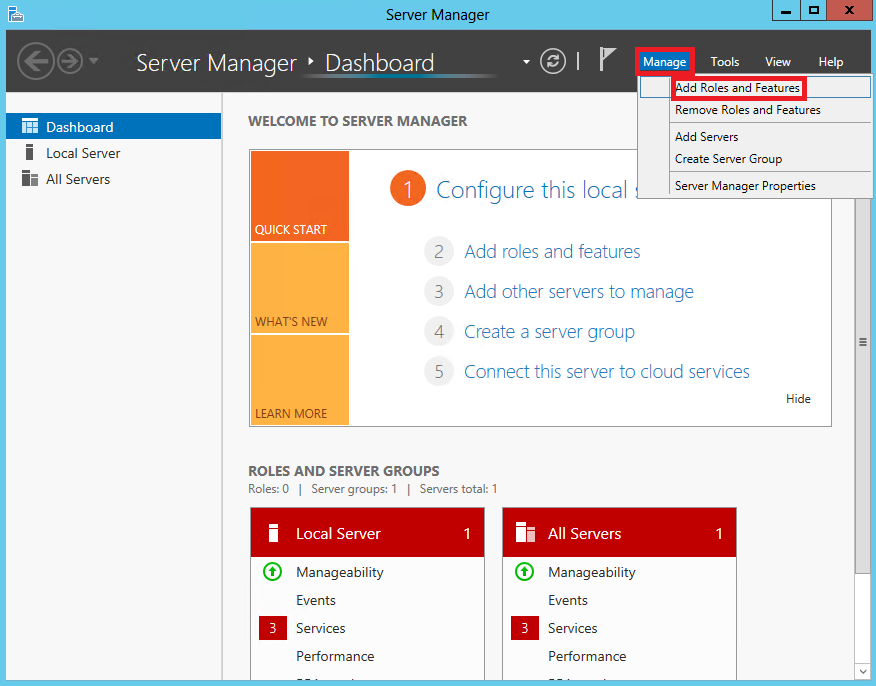Image resolution: width=876 pixels, height=686 pixels.
Task: Maximize the Server Manager window
Action: pyautogui.click(x=814, y=11)
